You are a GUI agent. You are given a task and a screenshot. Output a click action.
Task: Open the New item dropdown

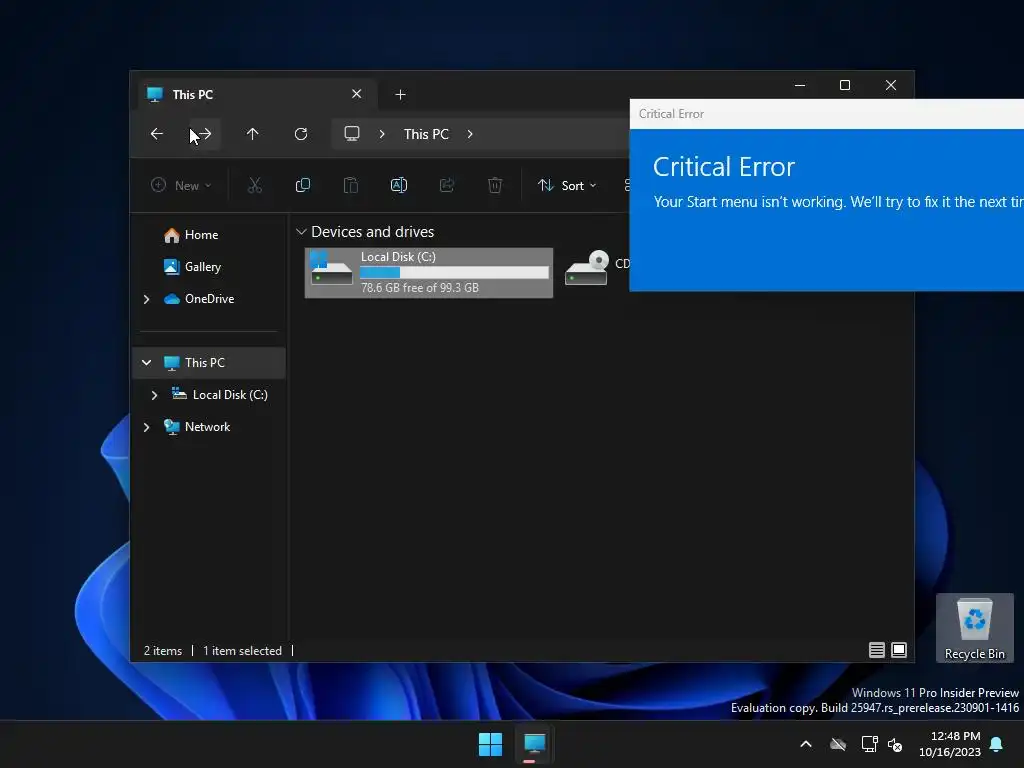[x=181, y=185]
